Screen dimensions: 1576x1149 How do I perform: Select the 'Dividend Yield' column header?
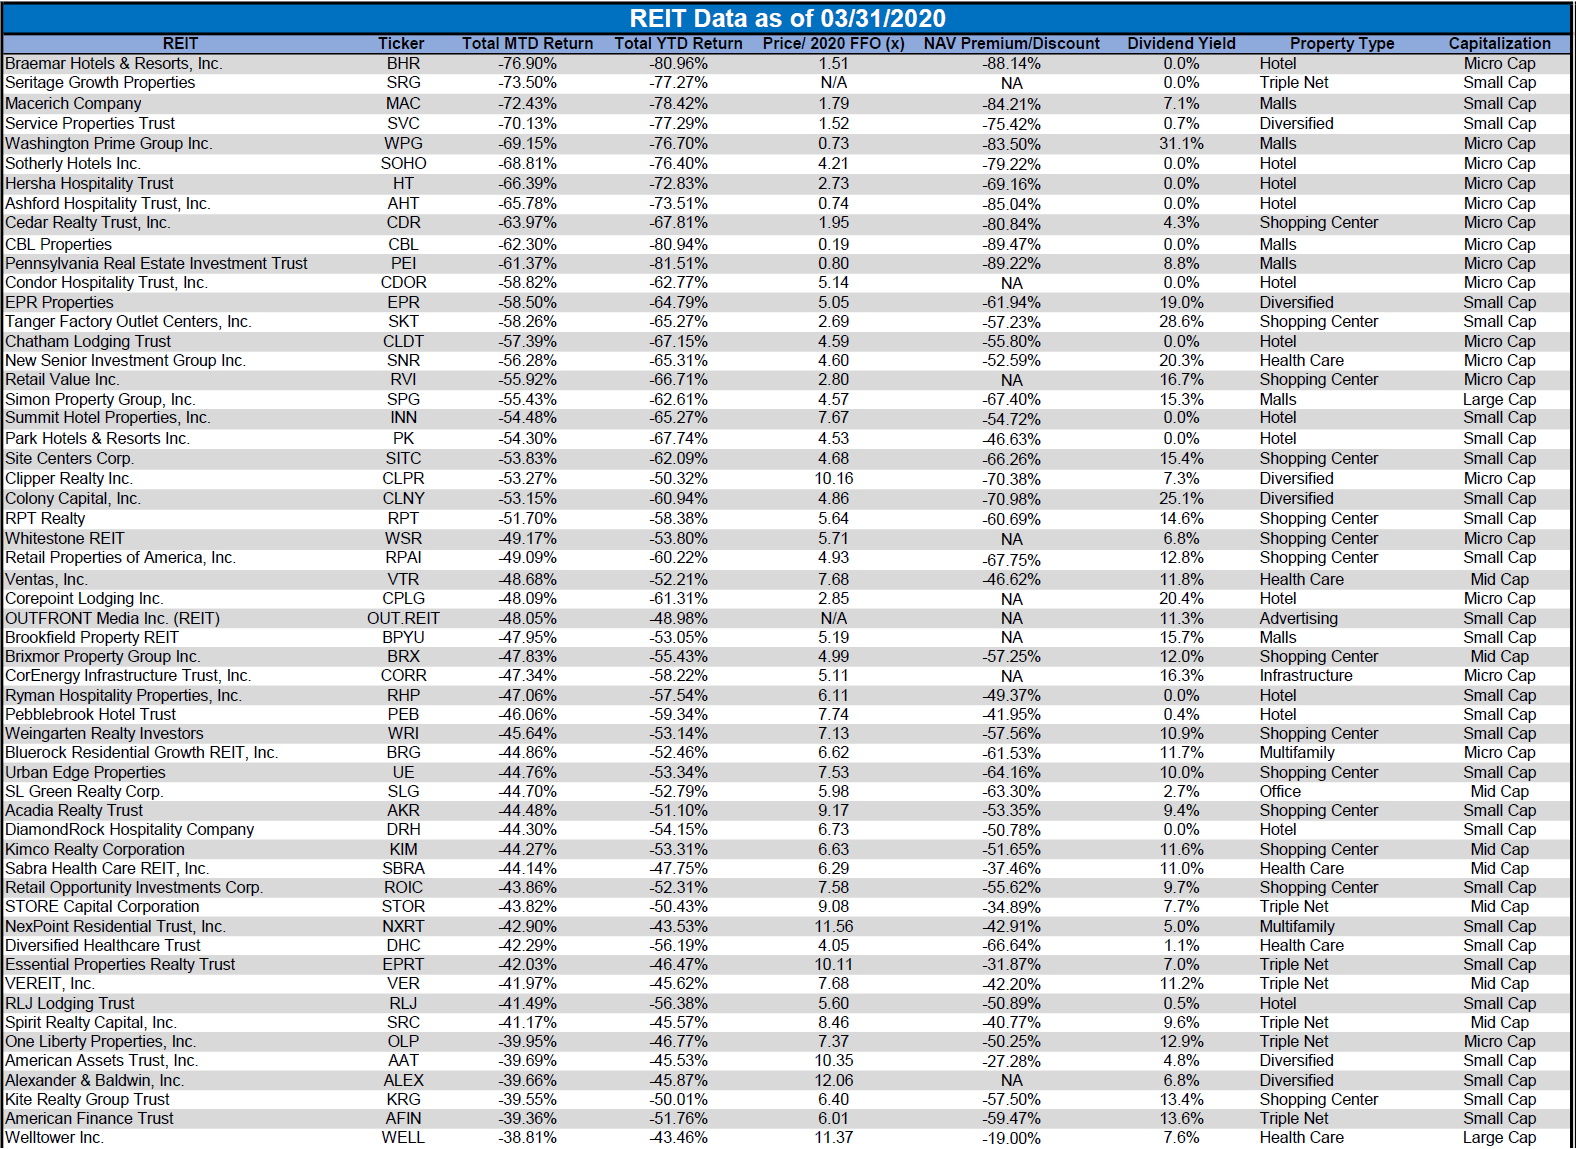tap(1181, 44)
